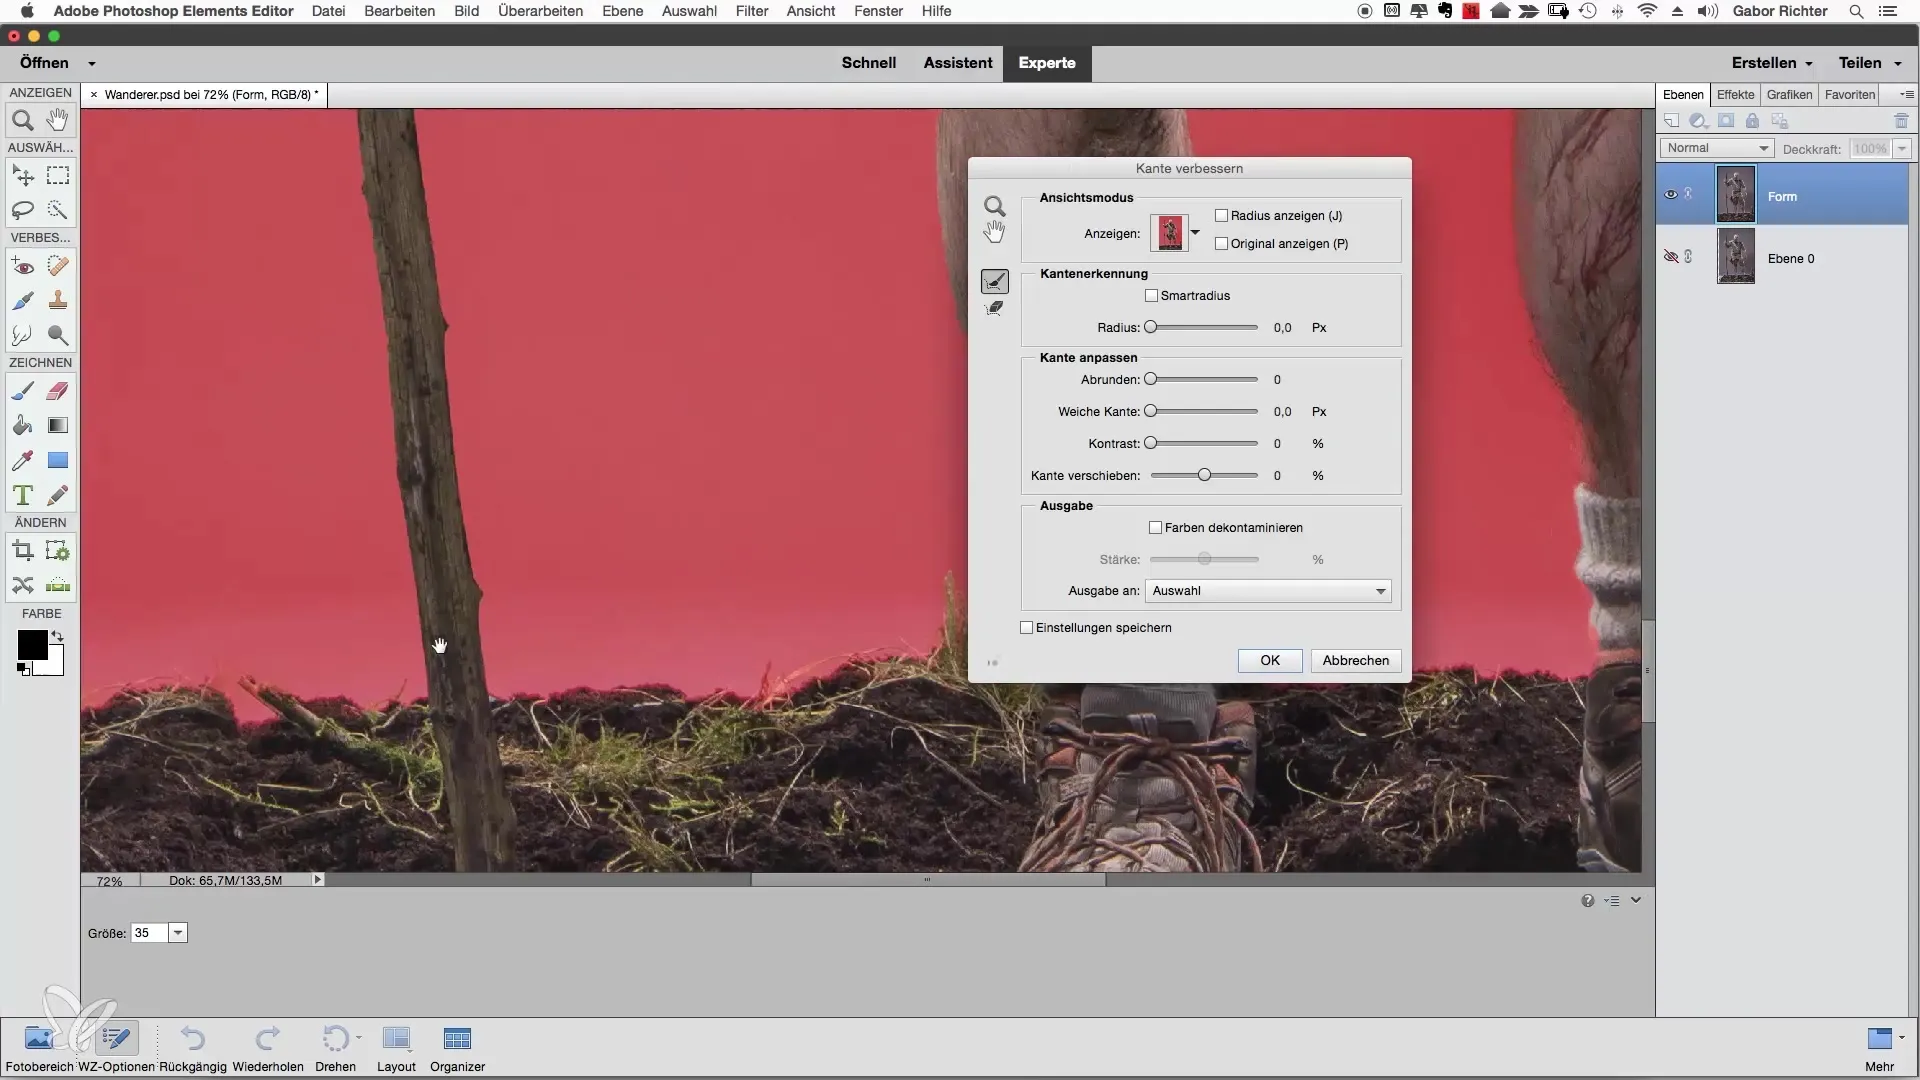Select the Refine Radius brush in the dialog
The width and height of the screenshot is (1920, 1080).
994,282
